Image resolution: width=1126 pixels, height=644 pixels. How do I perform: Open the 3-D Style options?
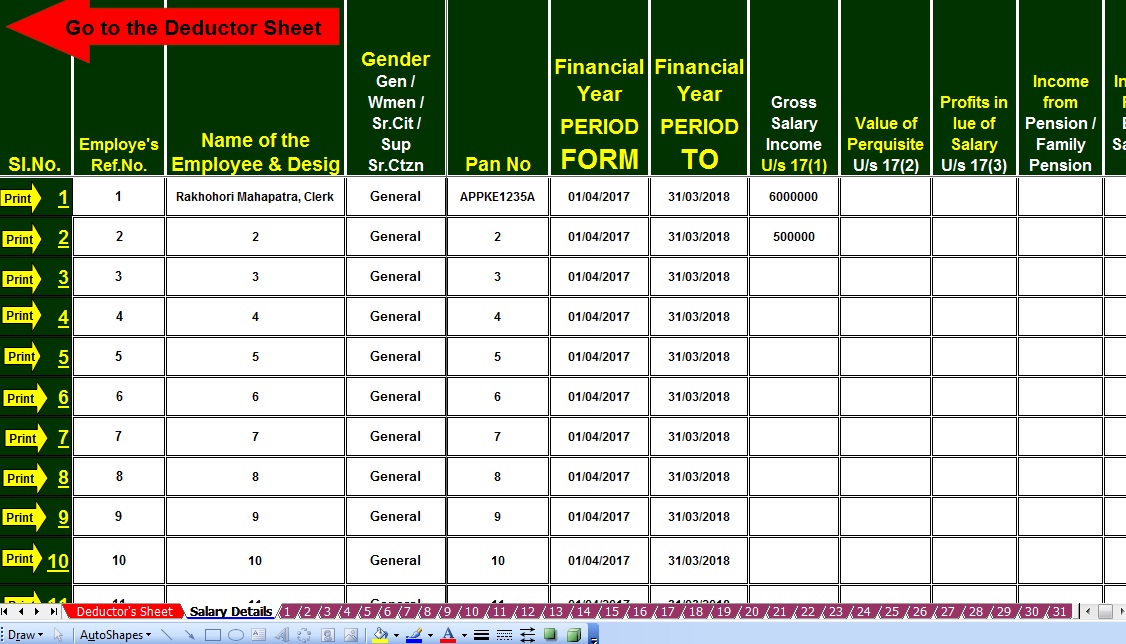574,635
